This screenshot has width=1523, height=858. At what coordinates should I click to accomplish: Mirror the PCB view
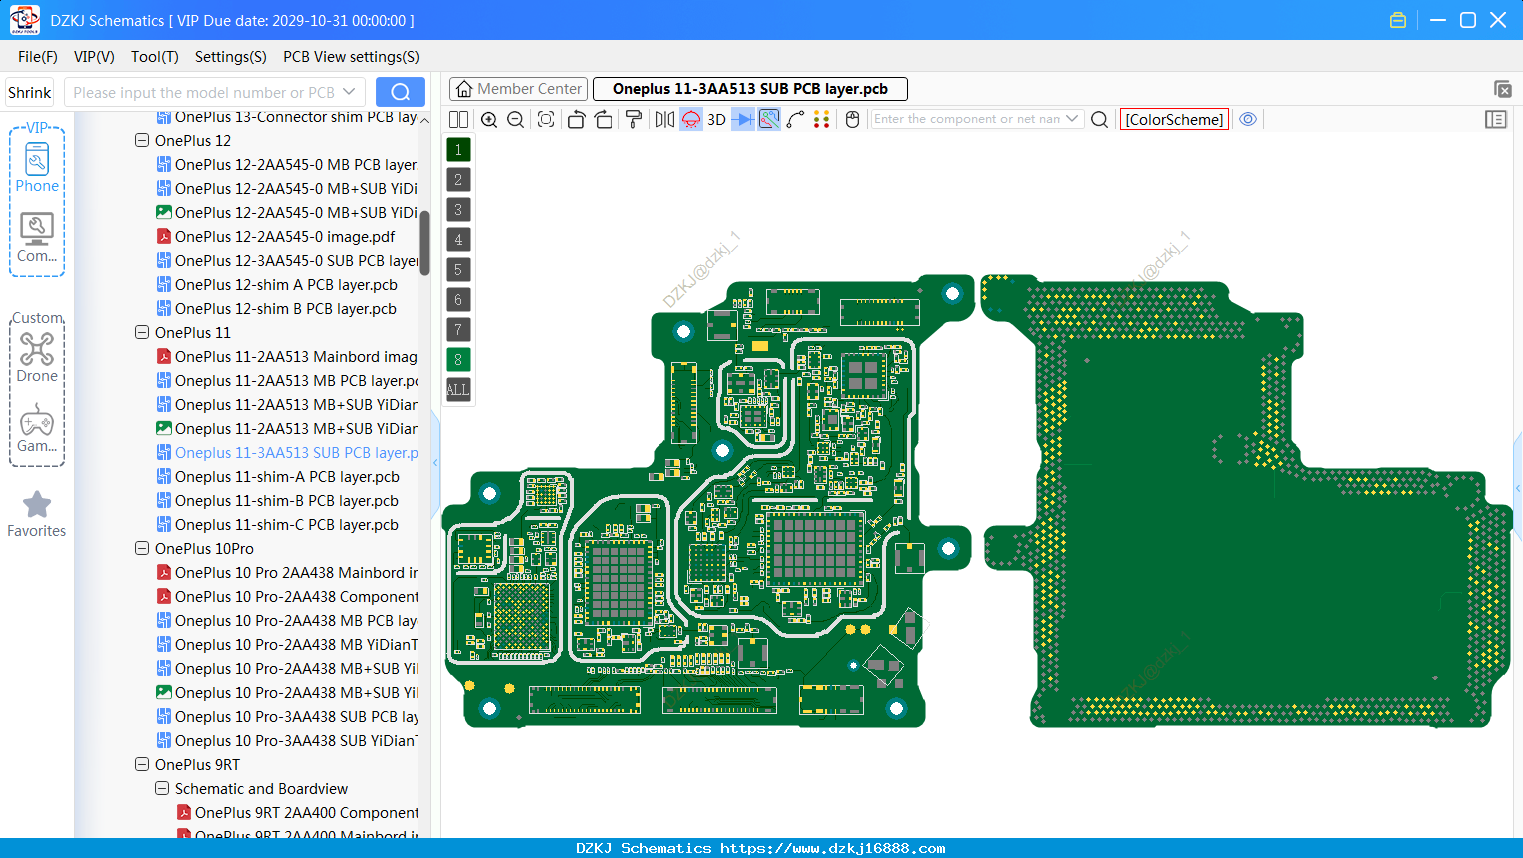tap(665, 119)
